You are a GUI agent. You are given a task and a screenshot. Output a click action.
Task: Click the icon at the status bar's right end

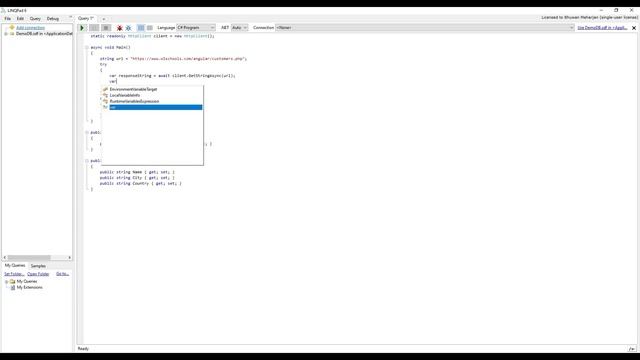[x=632, y=349]
